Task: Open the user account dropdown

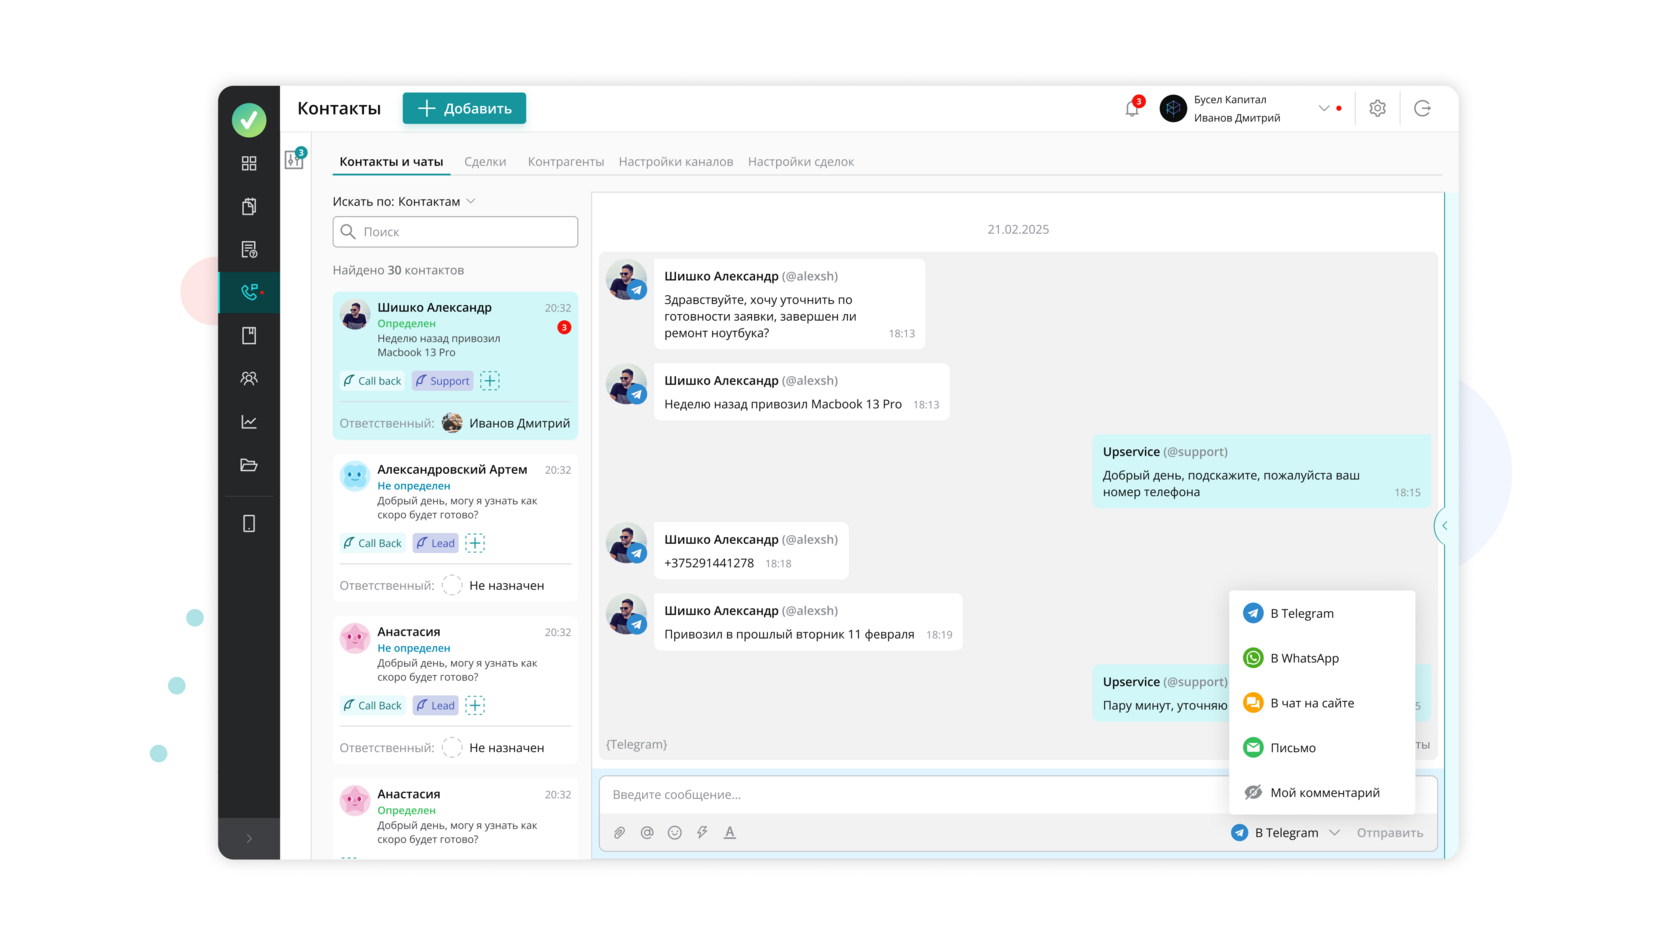Action: (x=1324, y=108)
